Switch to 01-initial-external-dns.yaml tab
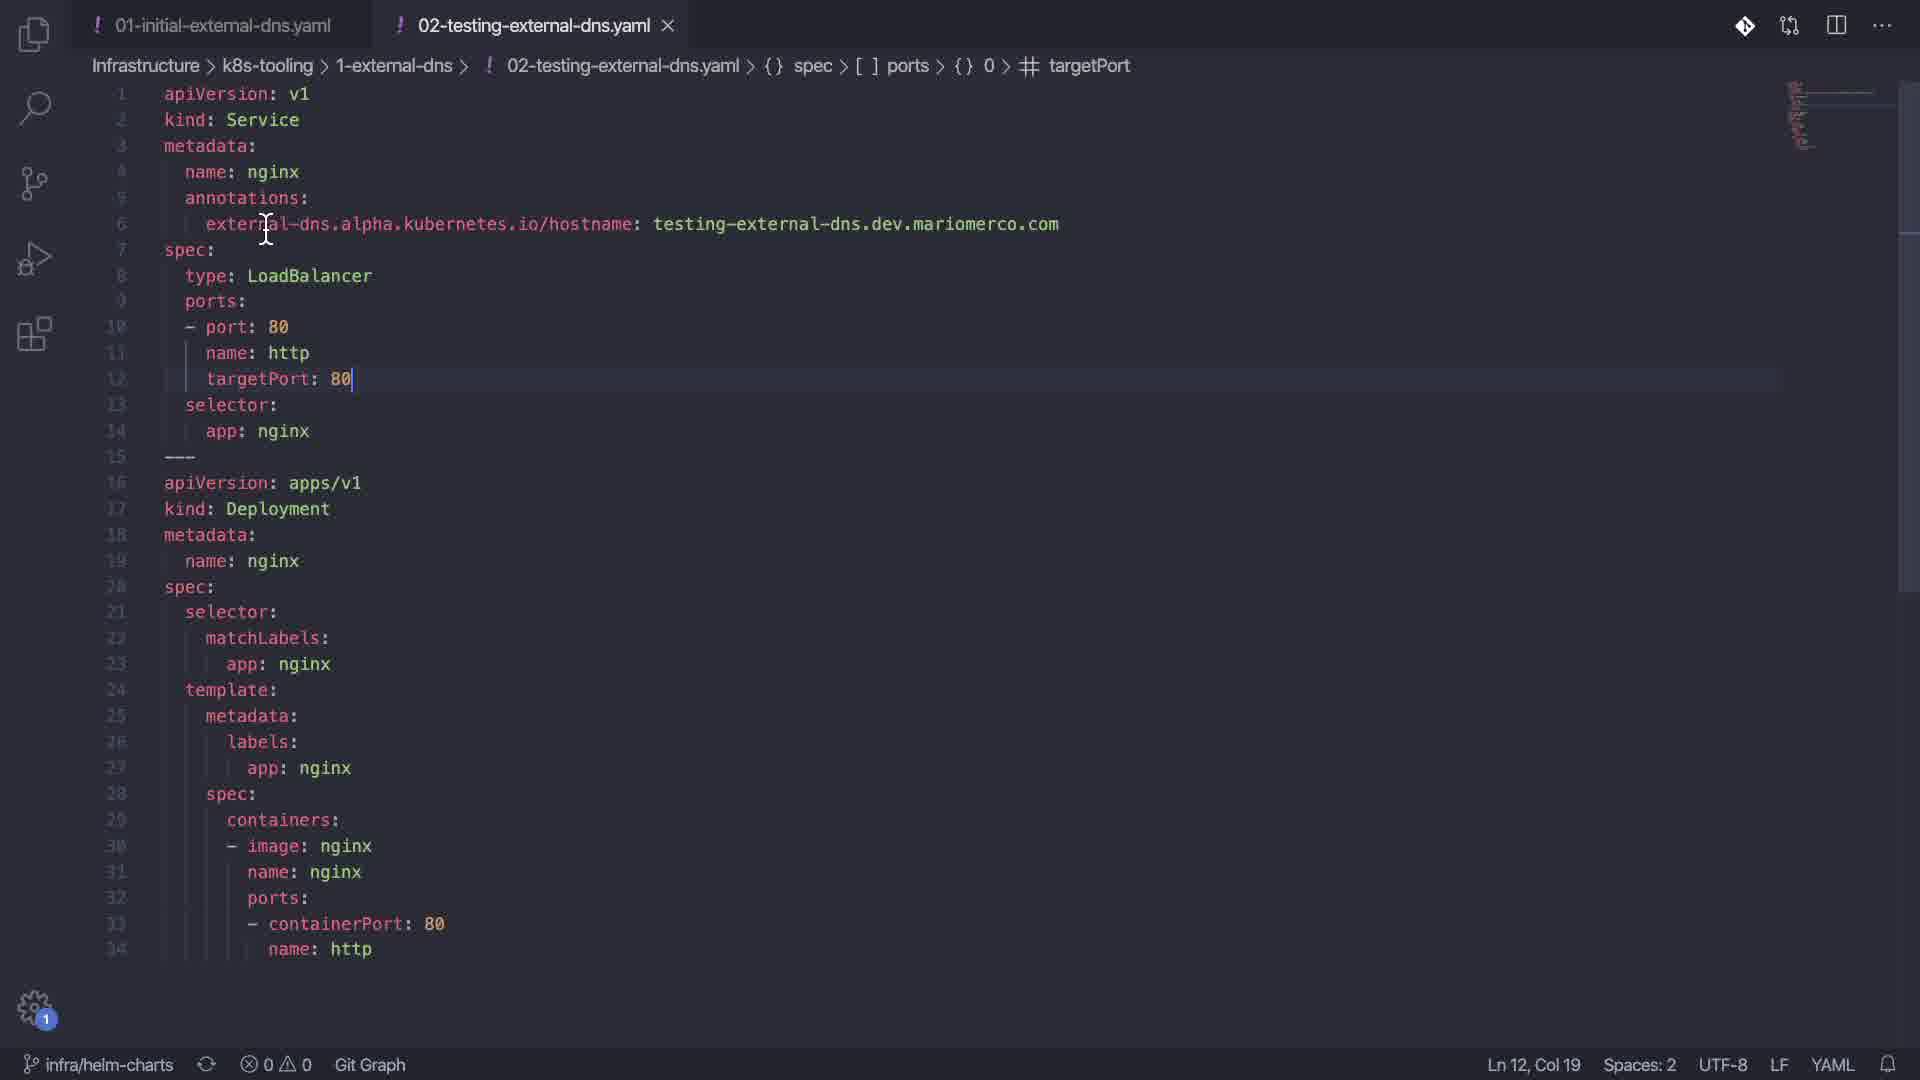Viewport: 1920px width, 1080px height. pos(222,26)
